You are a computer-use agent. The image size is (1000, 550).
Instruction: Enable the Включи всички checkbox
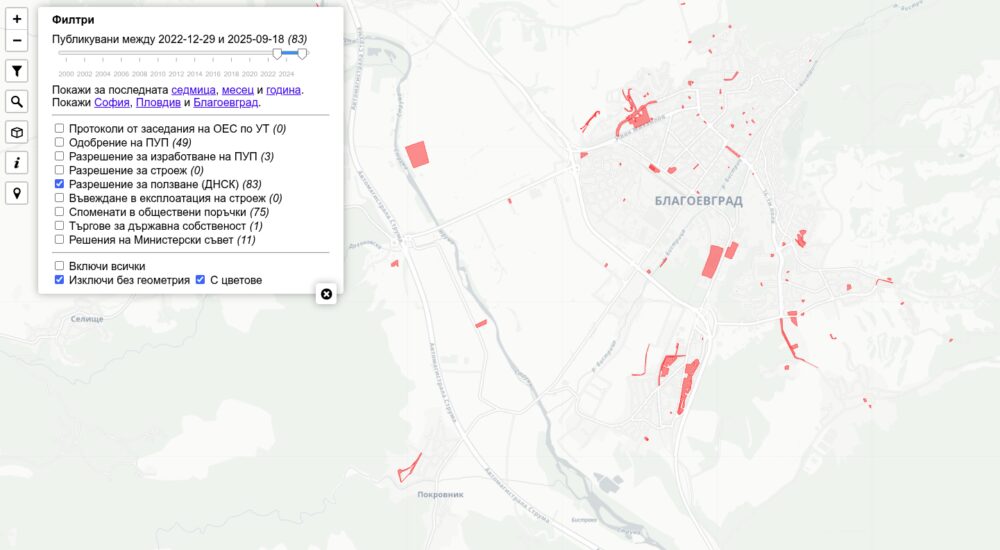59,265
